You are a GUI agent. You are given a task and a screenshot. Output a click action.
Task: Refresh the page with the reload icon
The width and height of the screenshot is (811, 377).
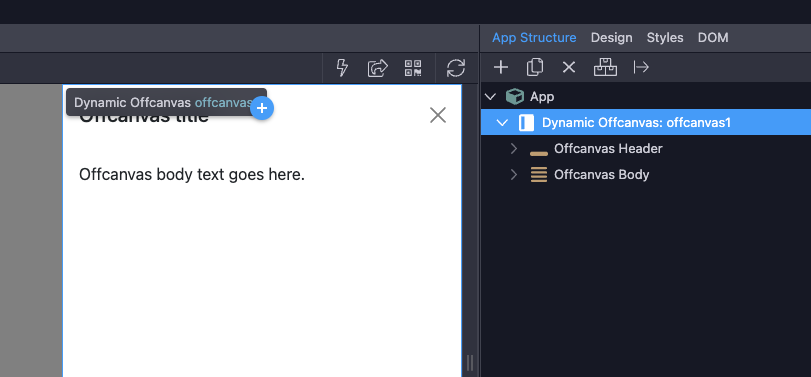[x=456, y=68]
